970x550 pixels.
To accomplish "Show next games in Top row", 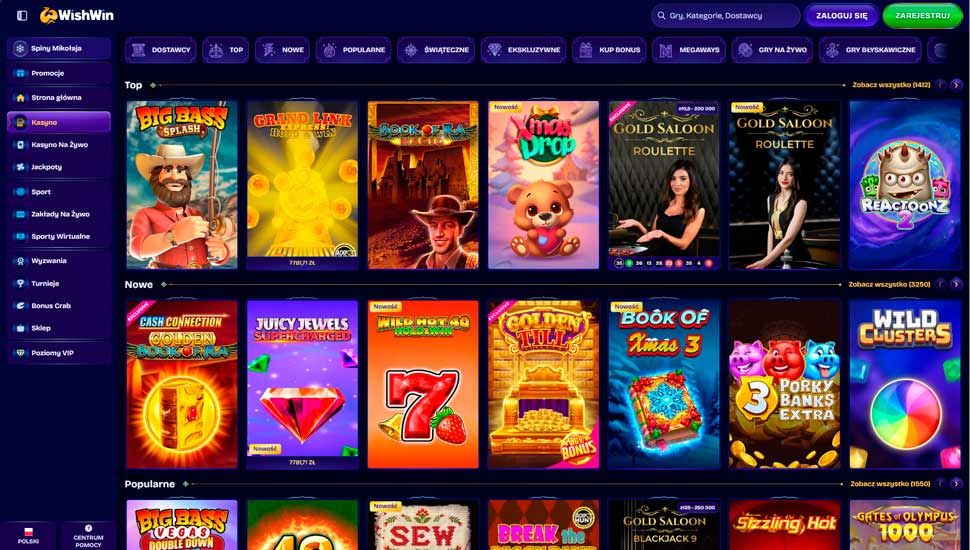I will pyautogui.click(x=956, y=85).
